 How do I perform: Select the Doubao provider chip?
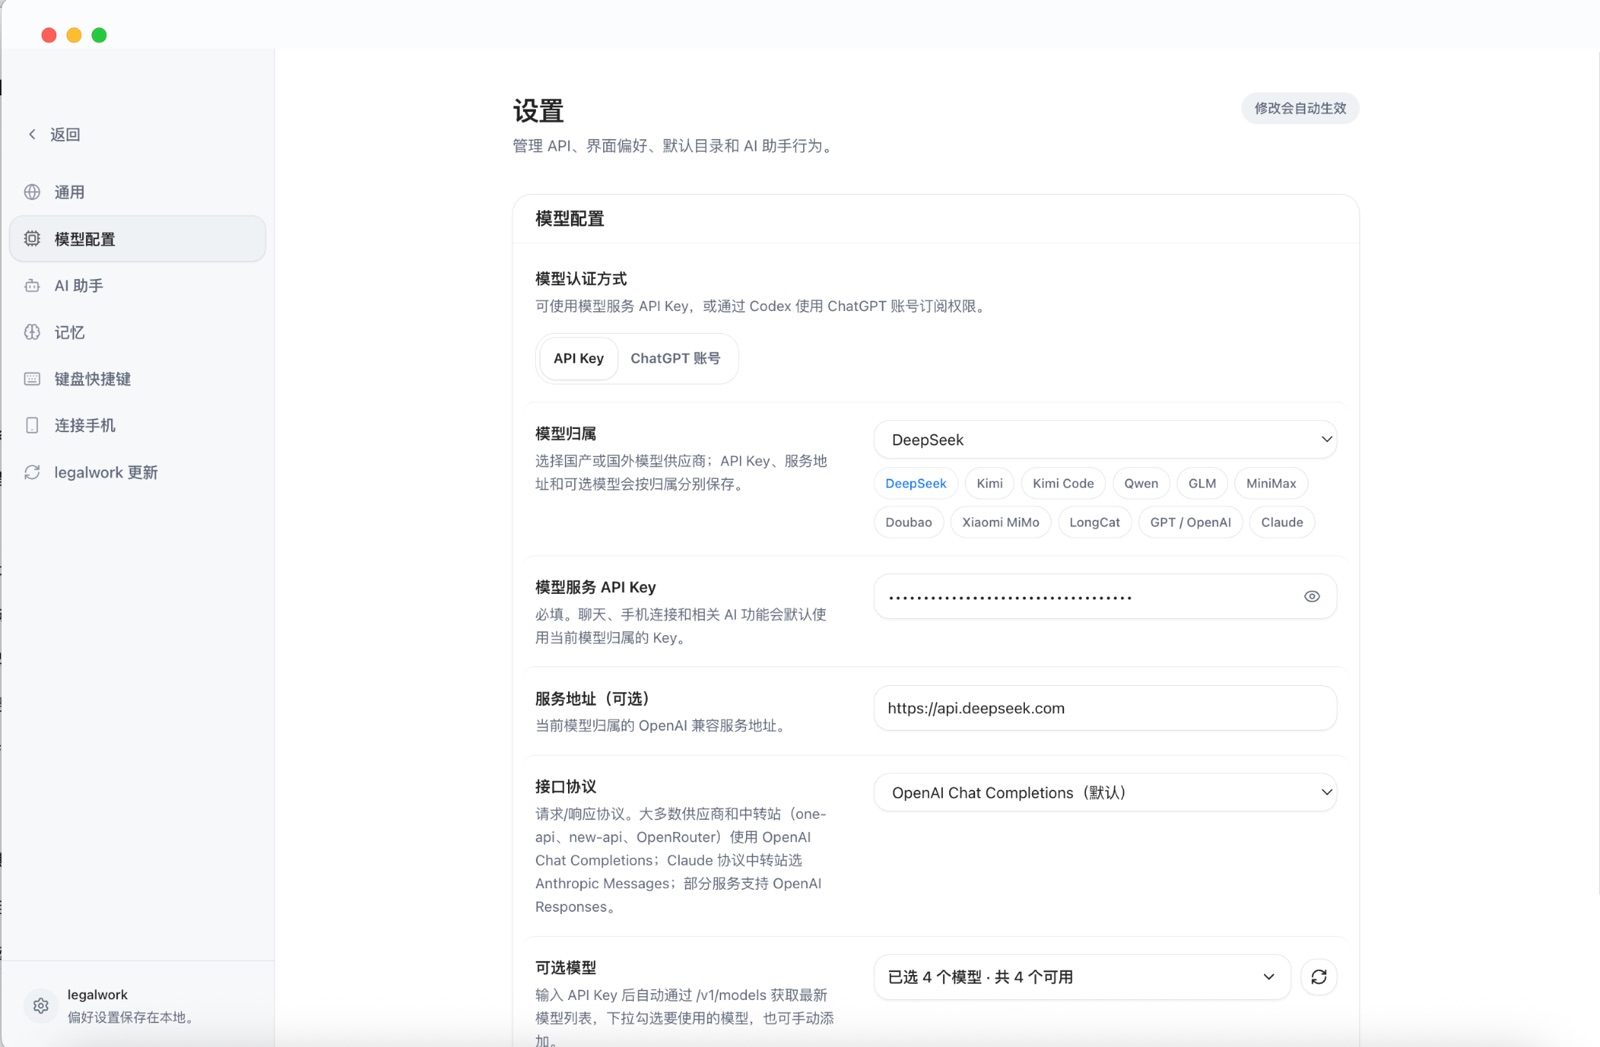[x=909, y=522]
